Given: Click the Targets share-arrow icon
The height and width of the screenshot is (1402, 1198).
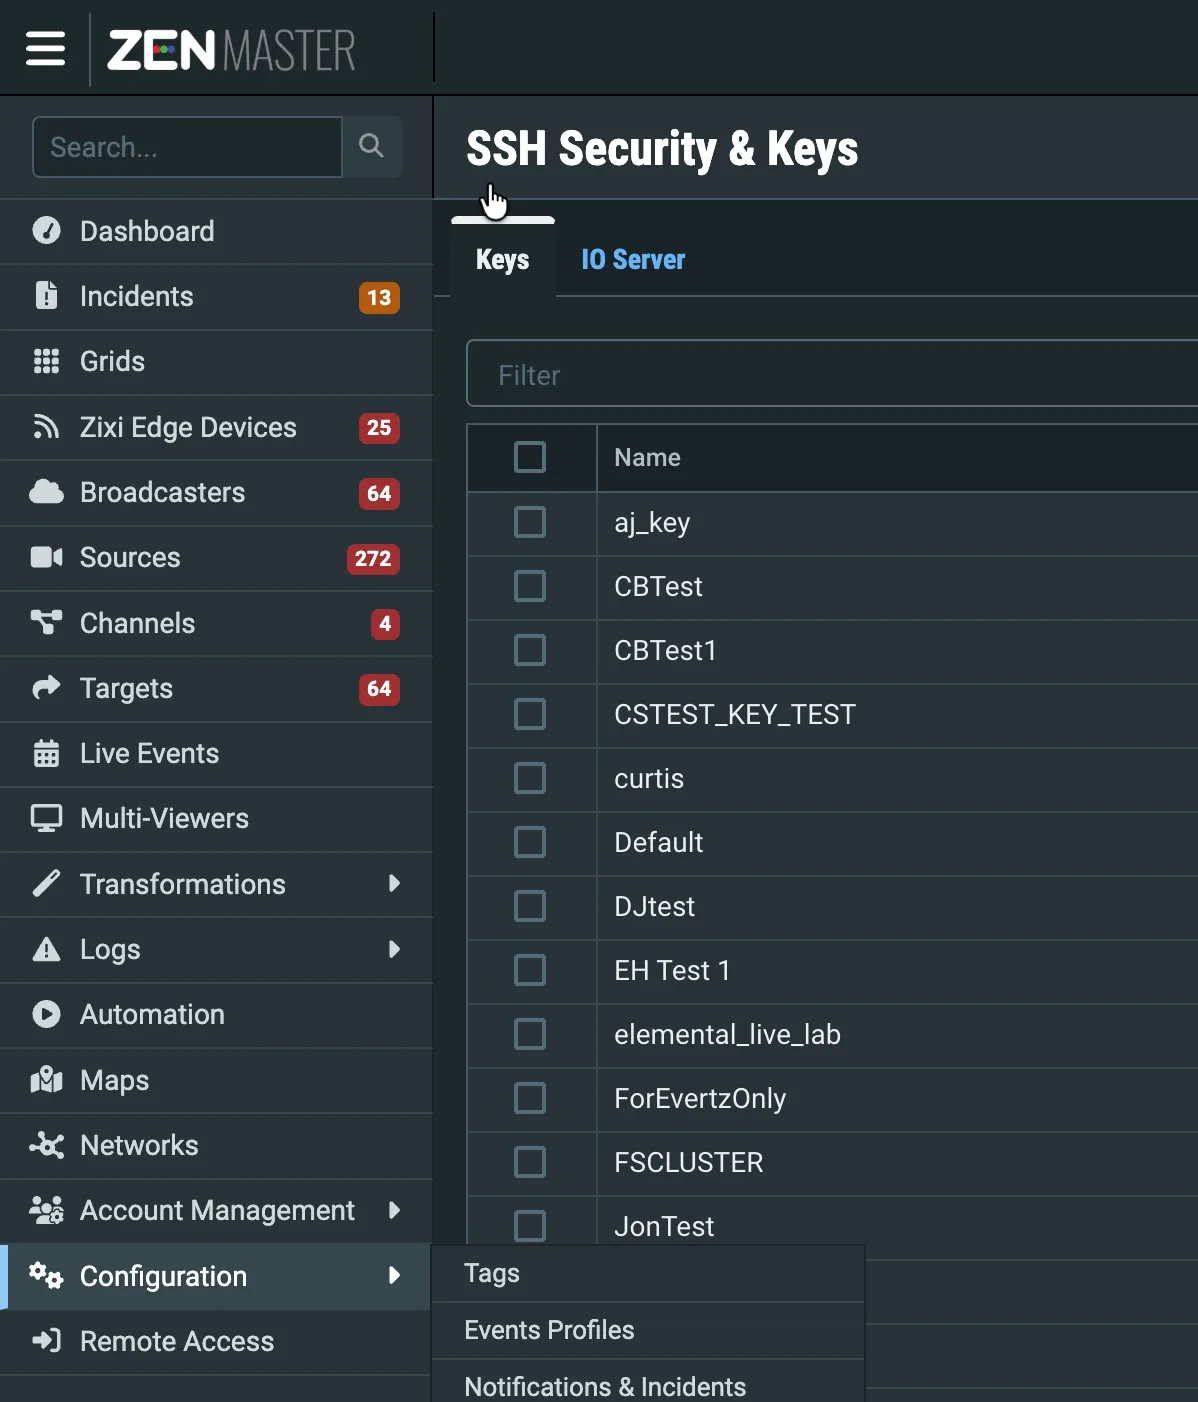Looking at the screenshot, I should click(x=46, y=688).
